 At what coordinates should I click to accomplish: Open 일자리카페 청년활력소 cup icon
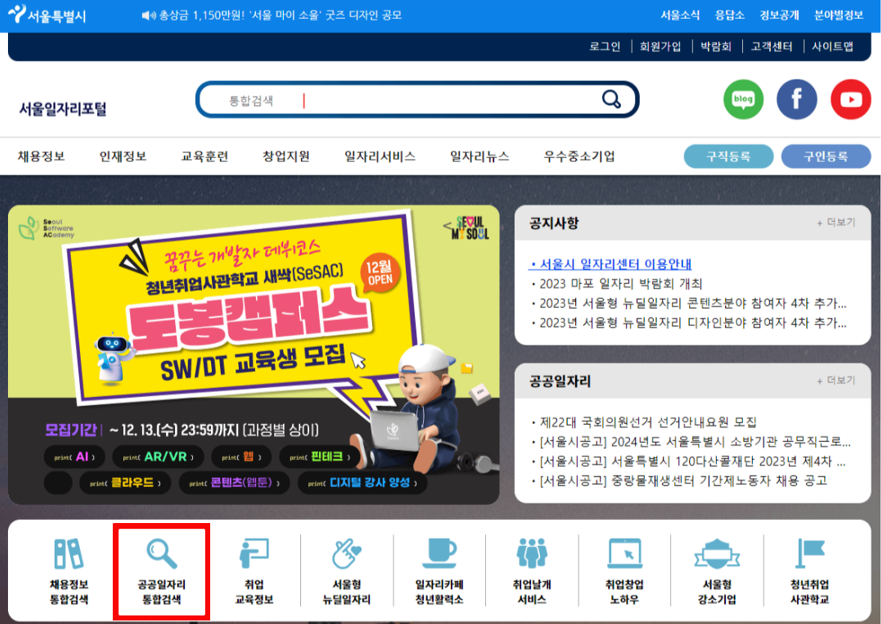coord(439,554)
